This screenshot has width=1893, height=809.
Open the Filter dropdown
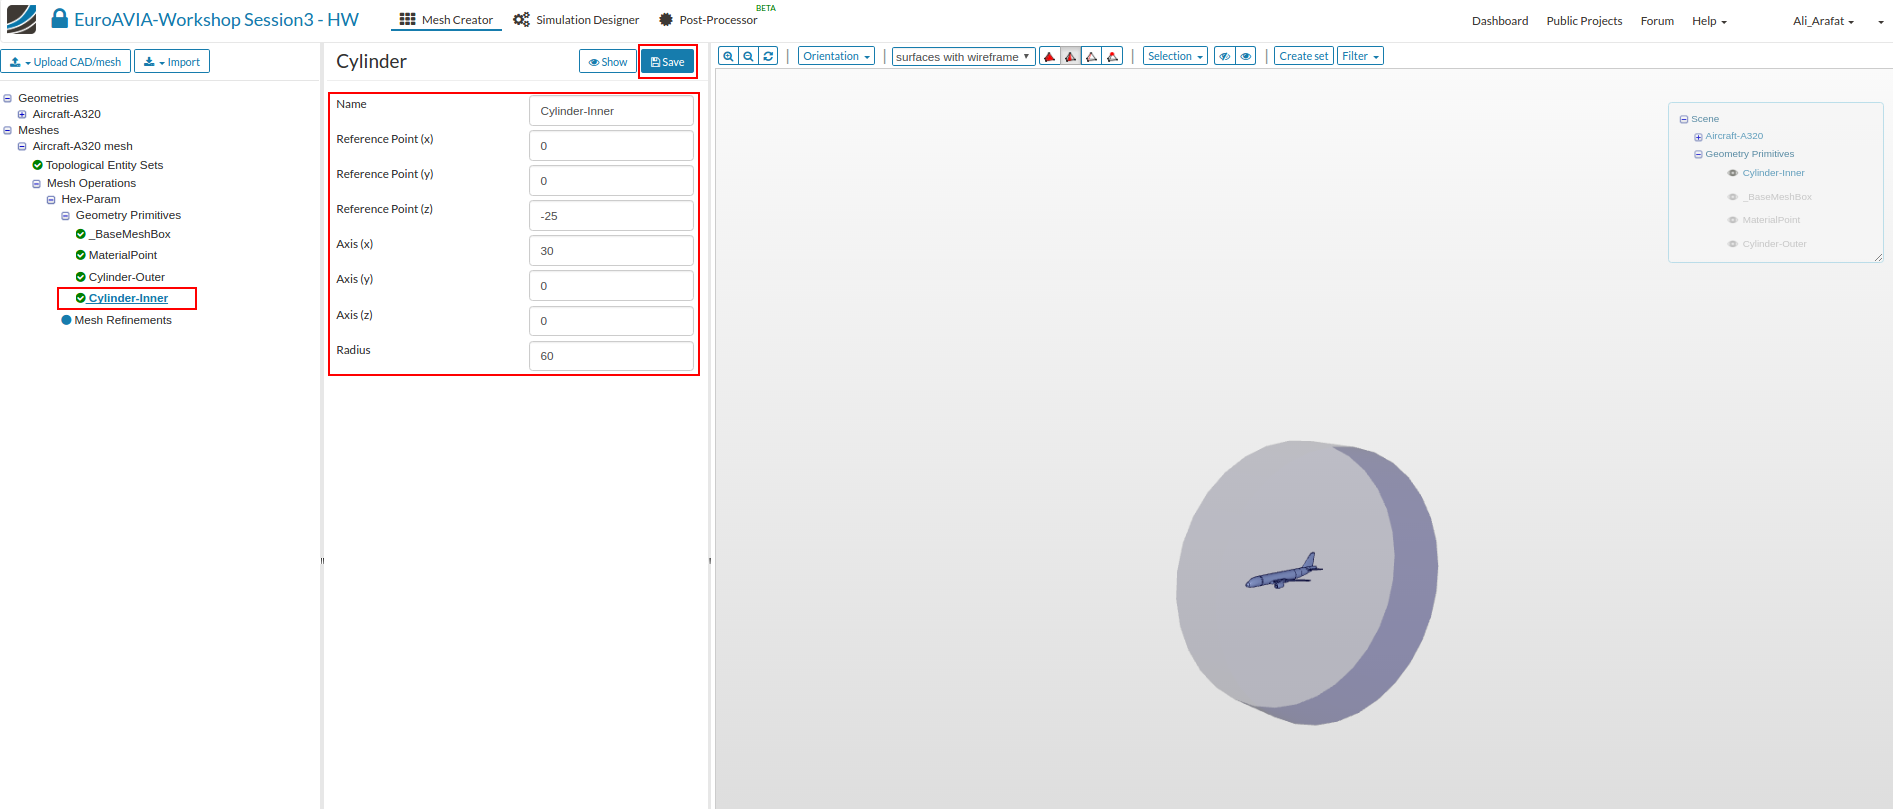coord(1360,56)
